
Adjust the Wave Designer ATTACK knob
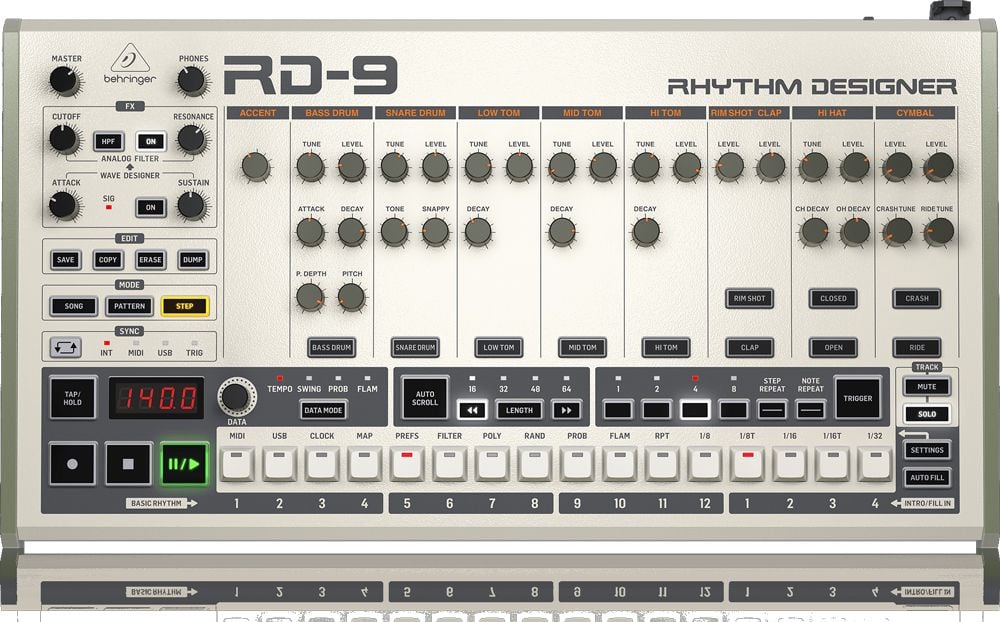point(63,205)
